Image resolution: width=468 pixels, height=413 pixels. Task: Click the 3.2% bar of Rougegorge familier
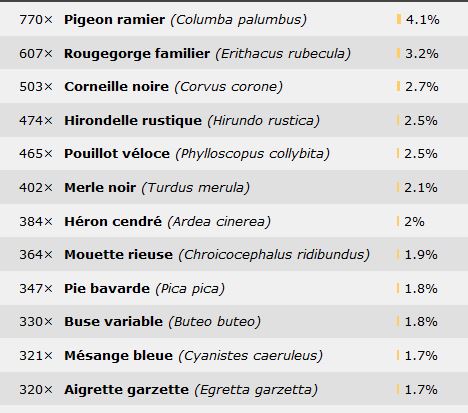tap(398, 53)
